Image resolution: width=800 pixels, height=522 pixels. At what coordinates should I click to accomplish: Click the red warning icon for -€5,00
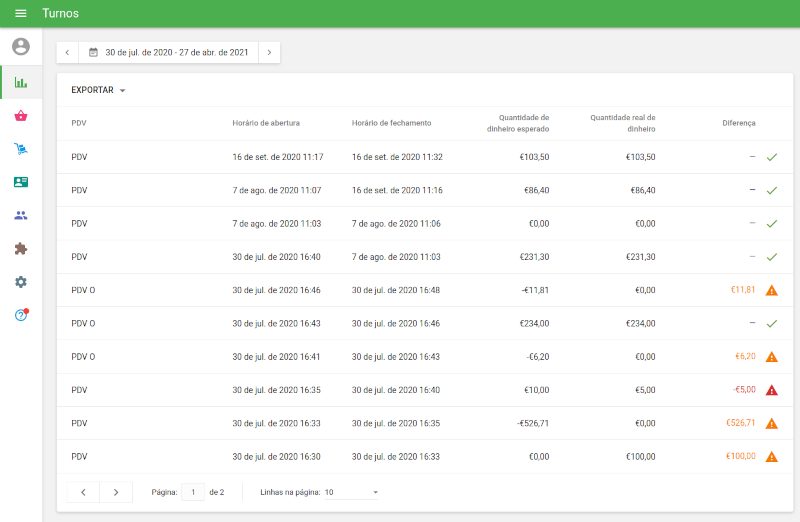[771, 390]
